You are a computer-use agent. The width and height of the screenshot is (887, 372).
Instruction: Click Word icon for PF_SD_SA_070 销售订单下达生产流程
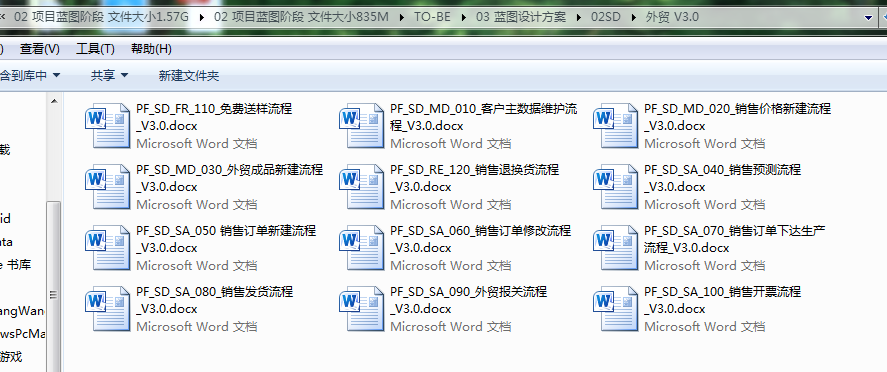(615, 248)
